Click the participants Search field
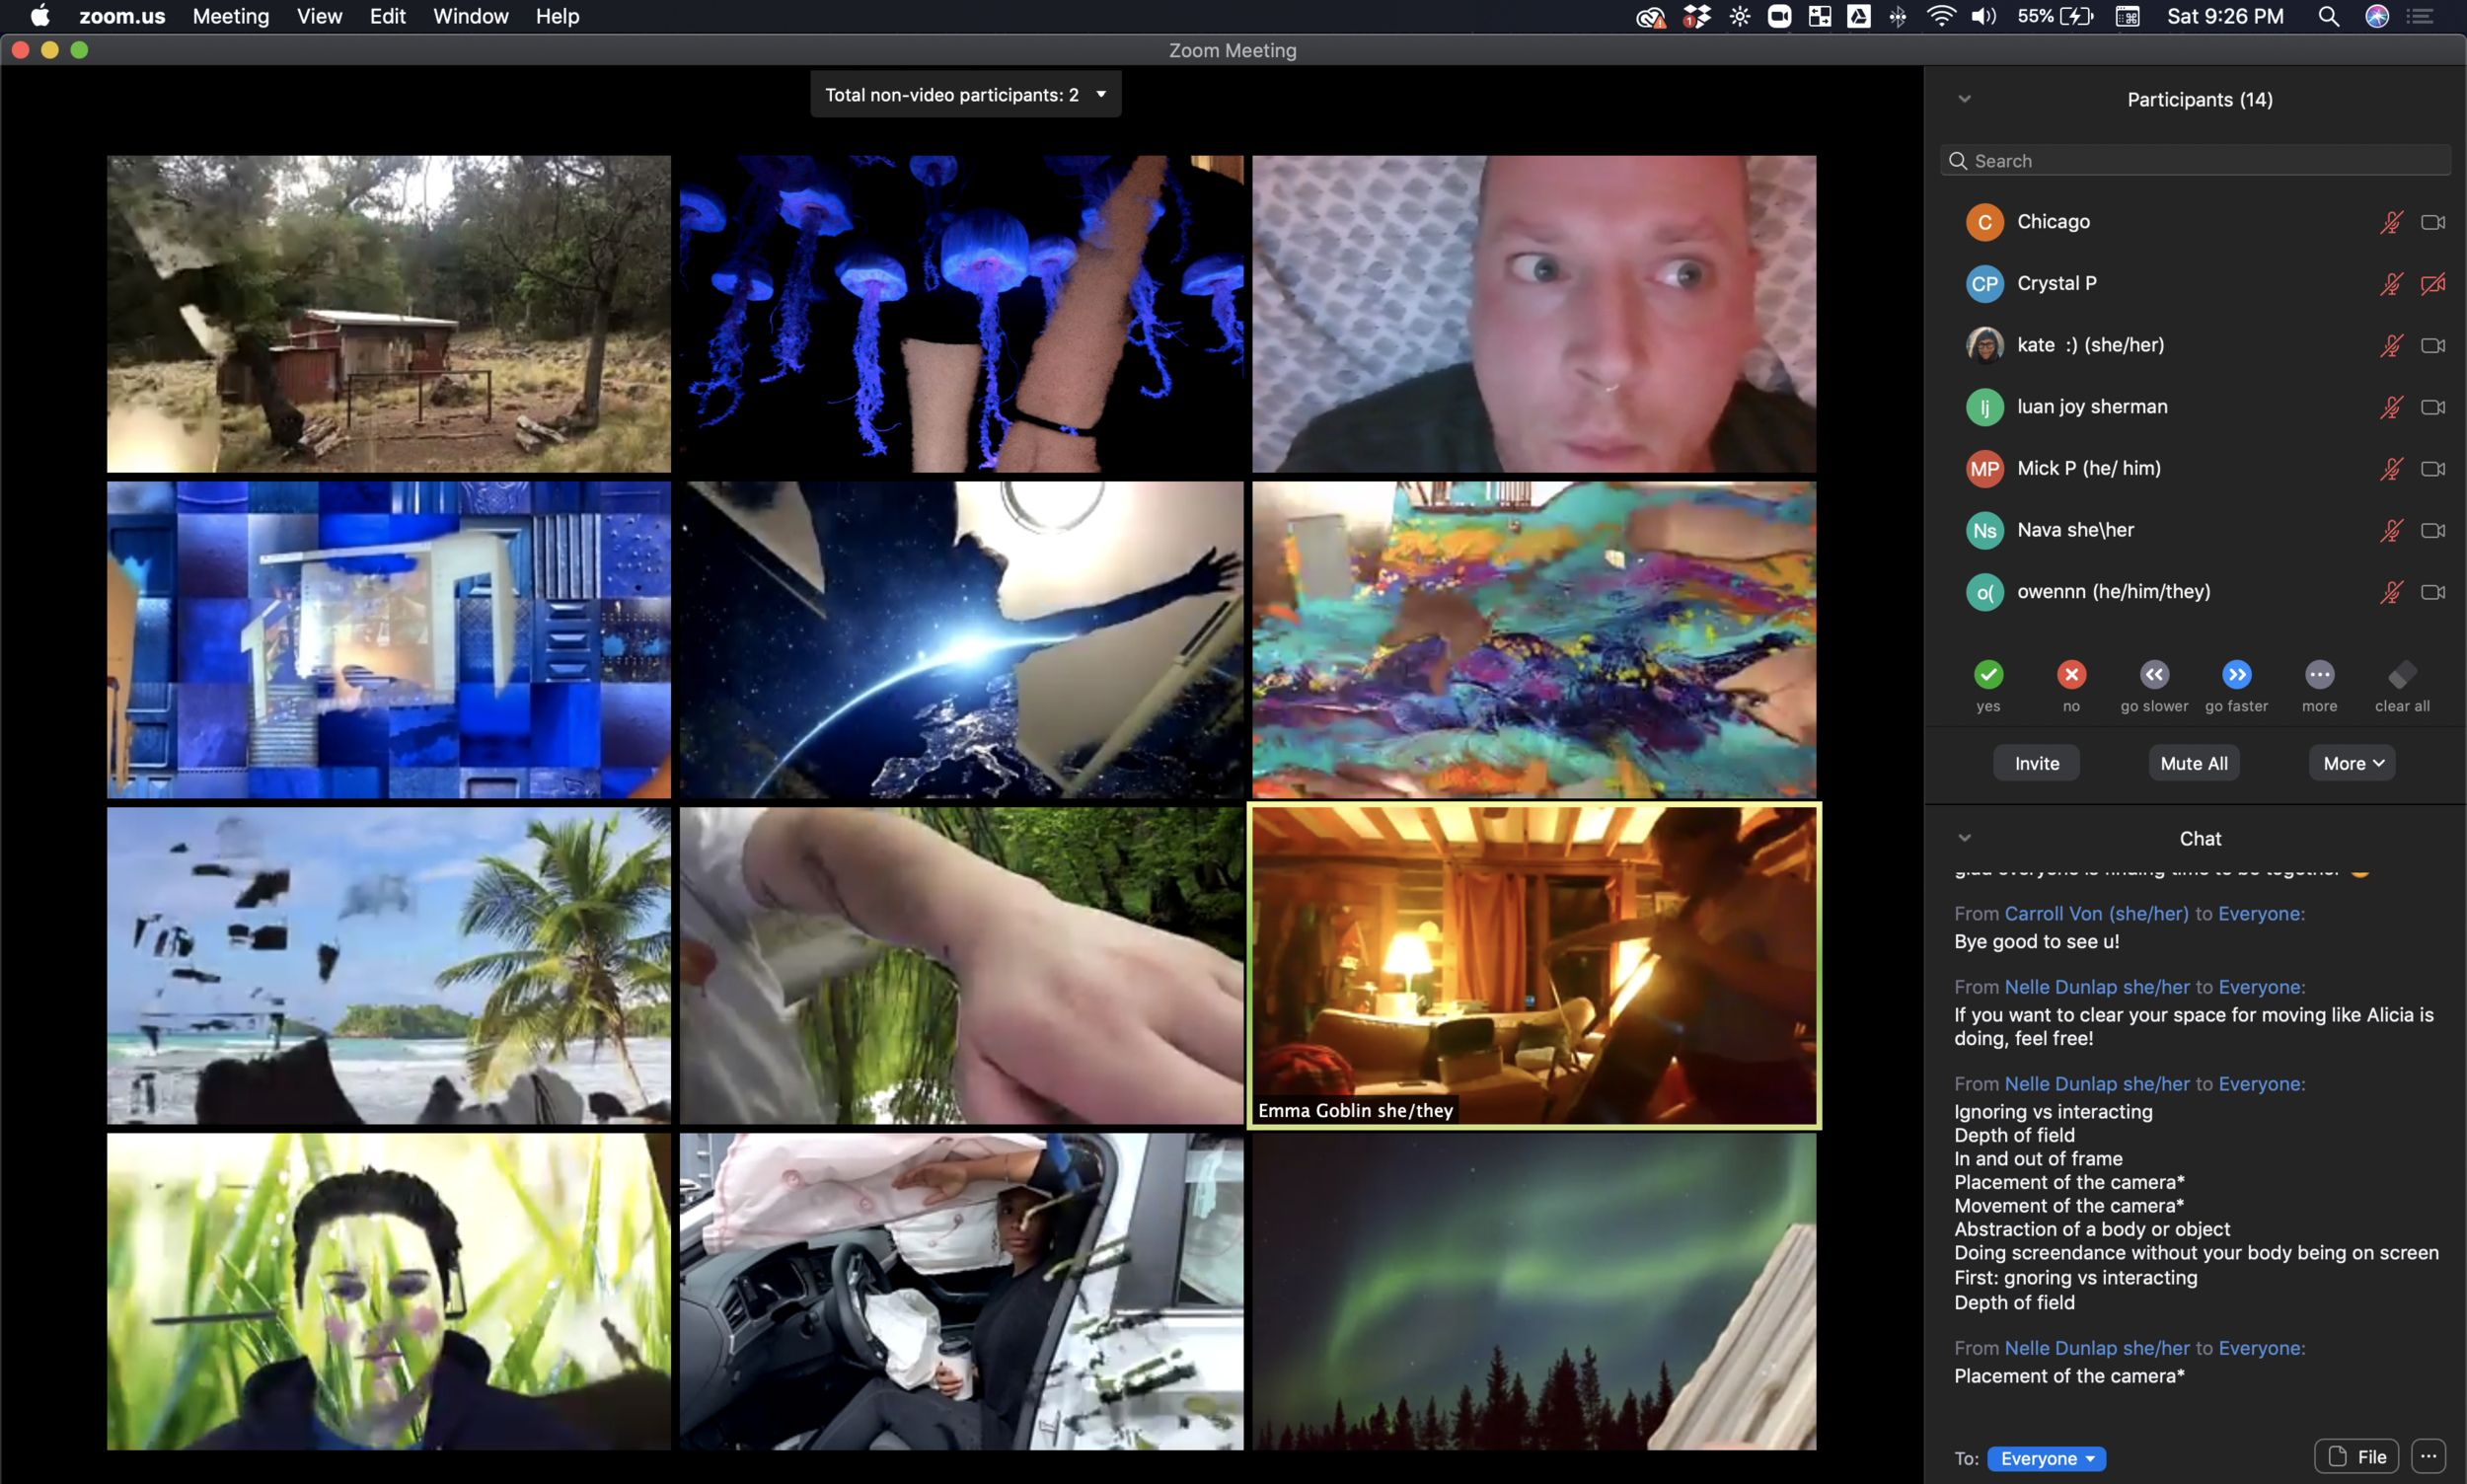 coord(2195,161)
